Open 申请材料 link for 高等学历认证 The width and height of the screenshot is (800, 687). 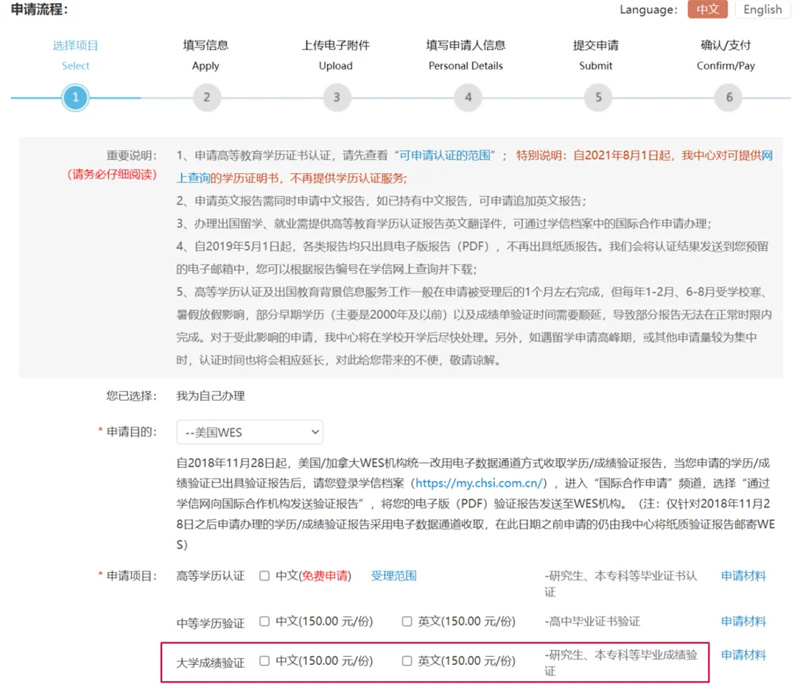tap(743, 576)
